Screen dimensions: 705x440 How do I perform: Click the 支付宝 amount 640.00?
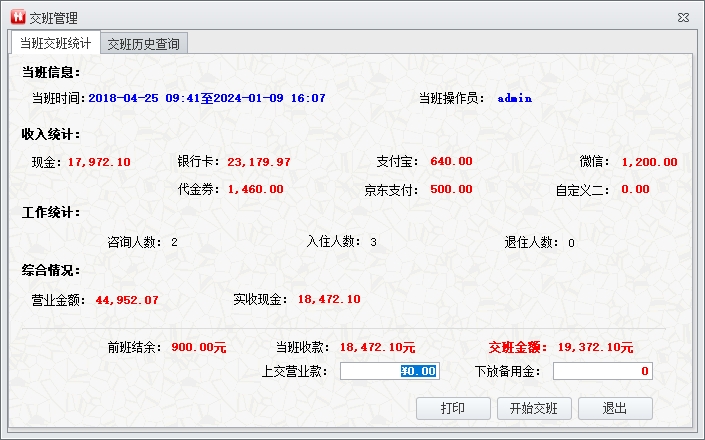point(451,162)
